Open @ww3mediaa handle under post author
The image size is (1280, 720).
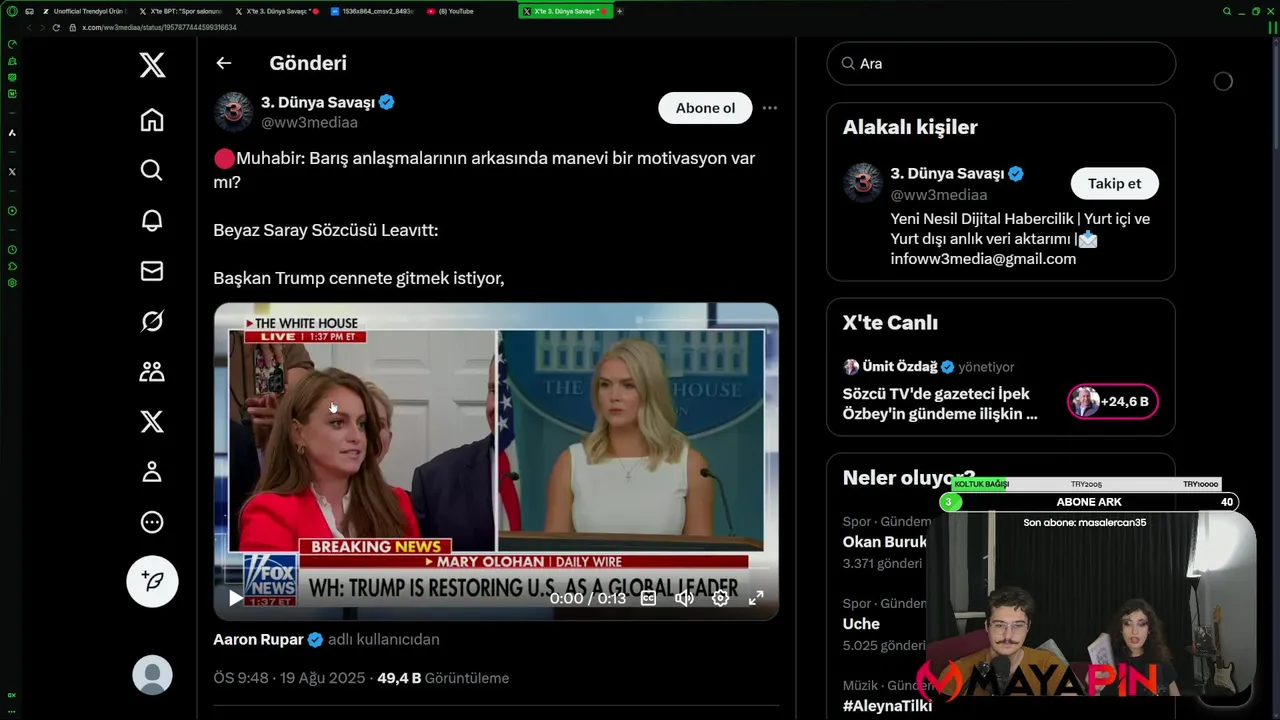(x=309, y=122)
